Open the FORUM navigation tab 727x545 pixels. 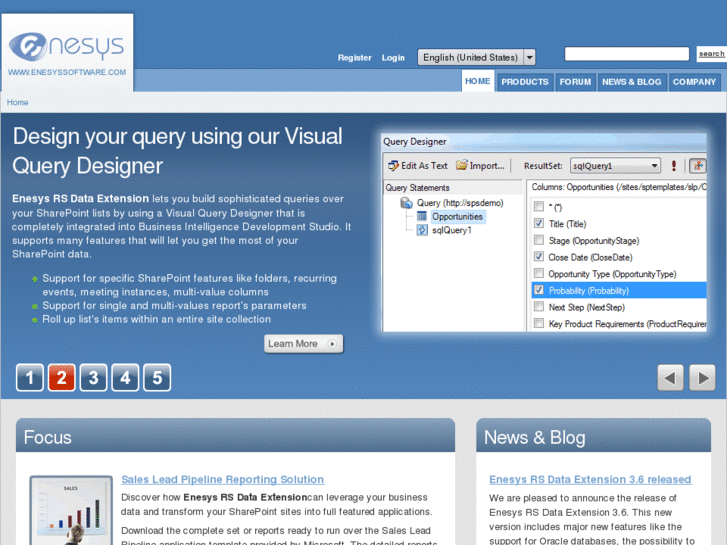coord(575,82)
